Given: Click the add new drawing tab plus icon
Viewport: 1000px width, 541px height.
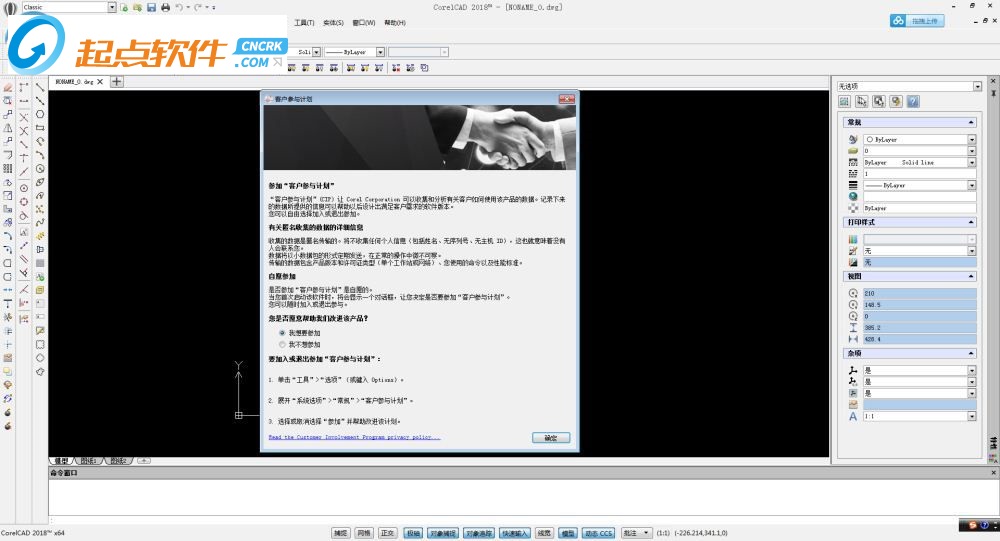Looking at the screenshot, I should tap(117, 82).
